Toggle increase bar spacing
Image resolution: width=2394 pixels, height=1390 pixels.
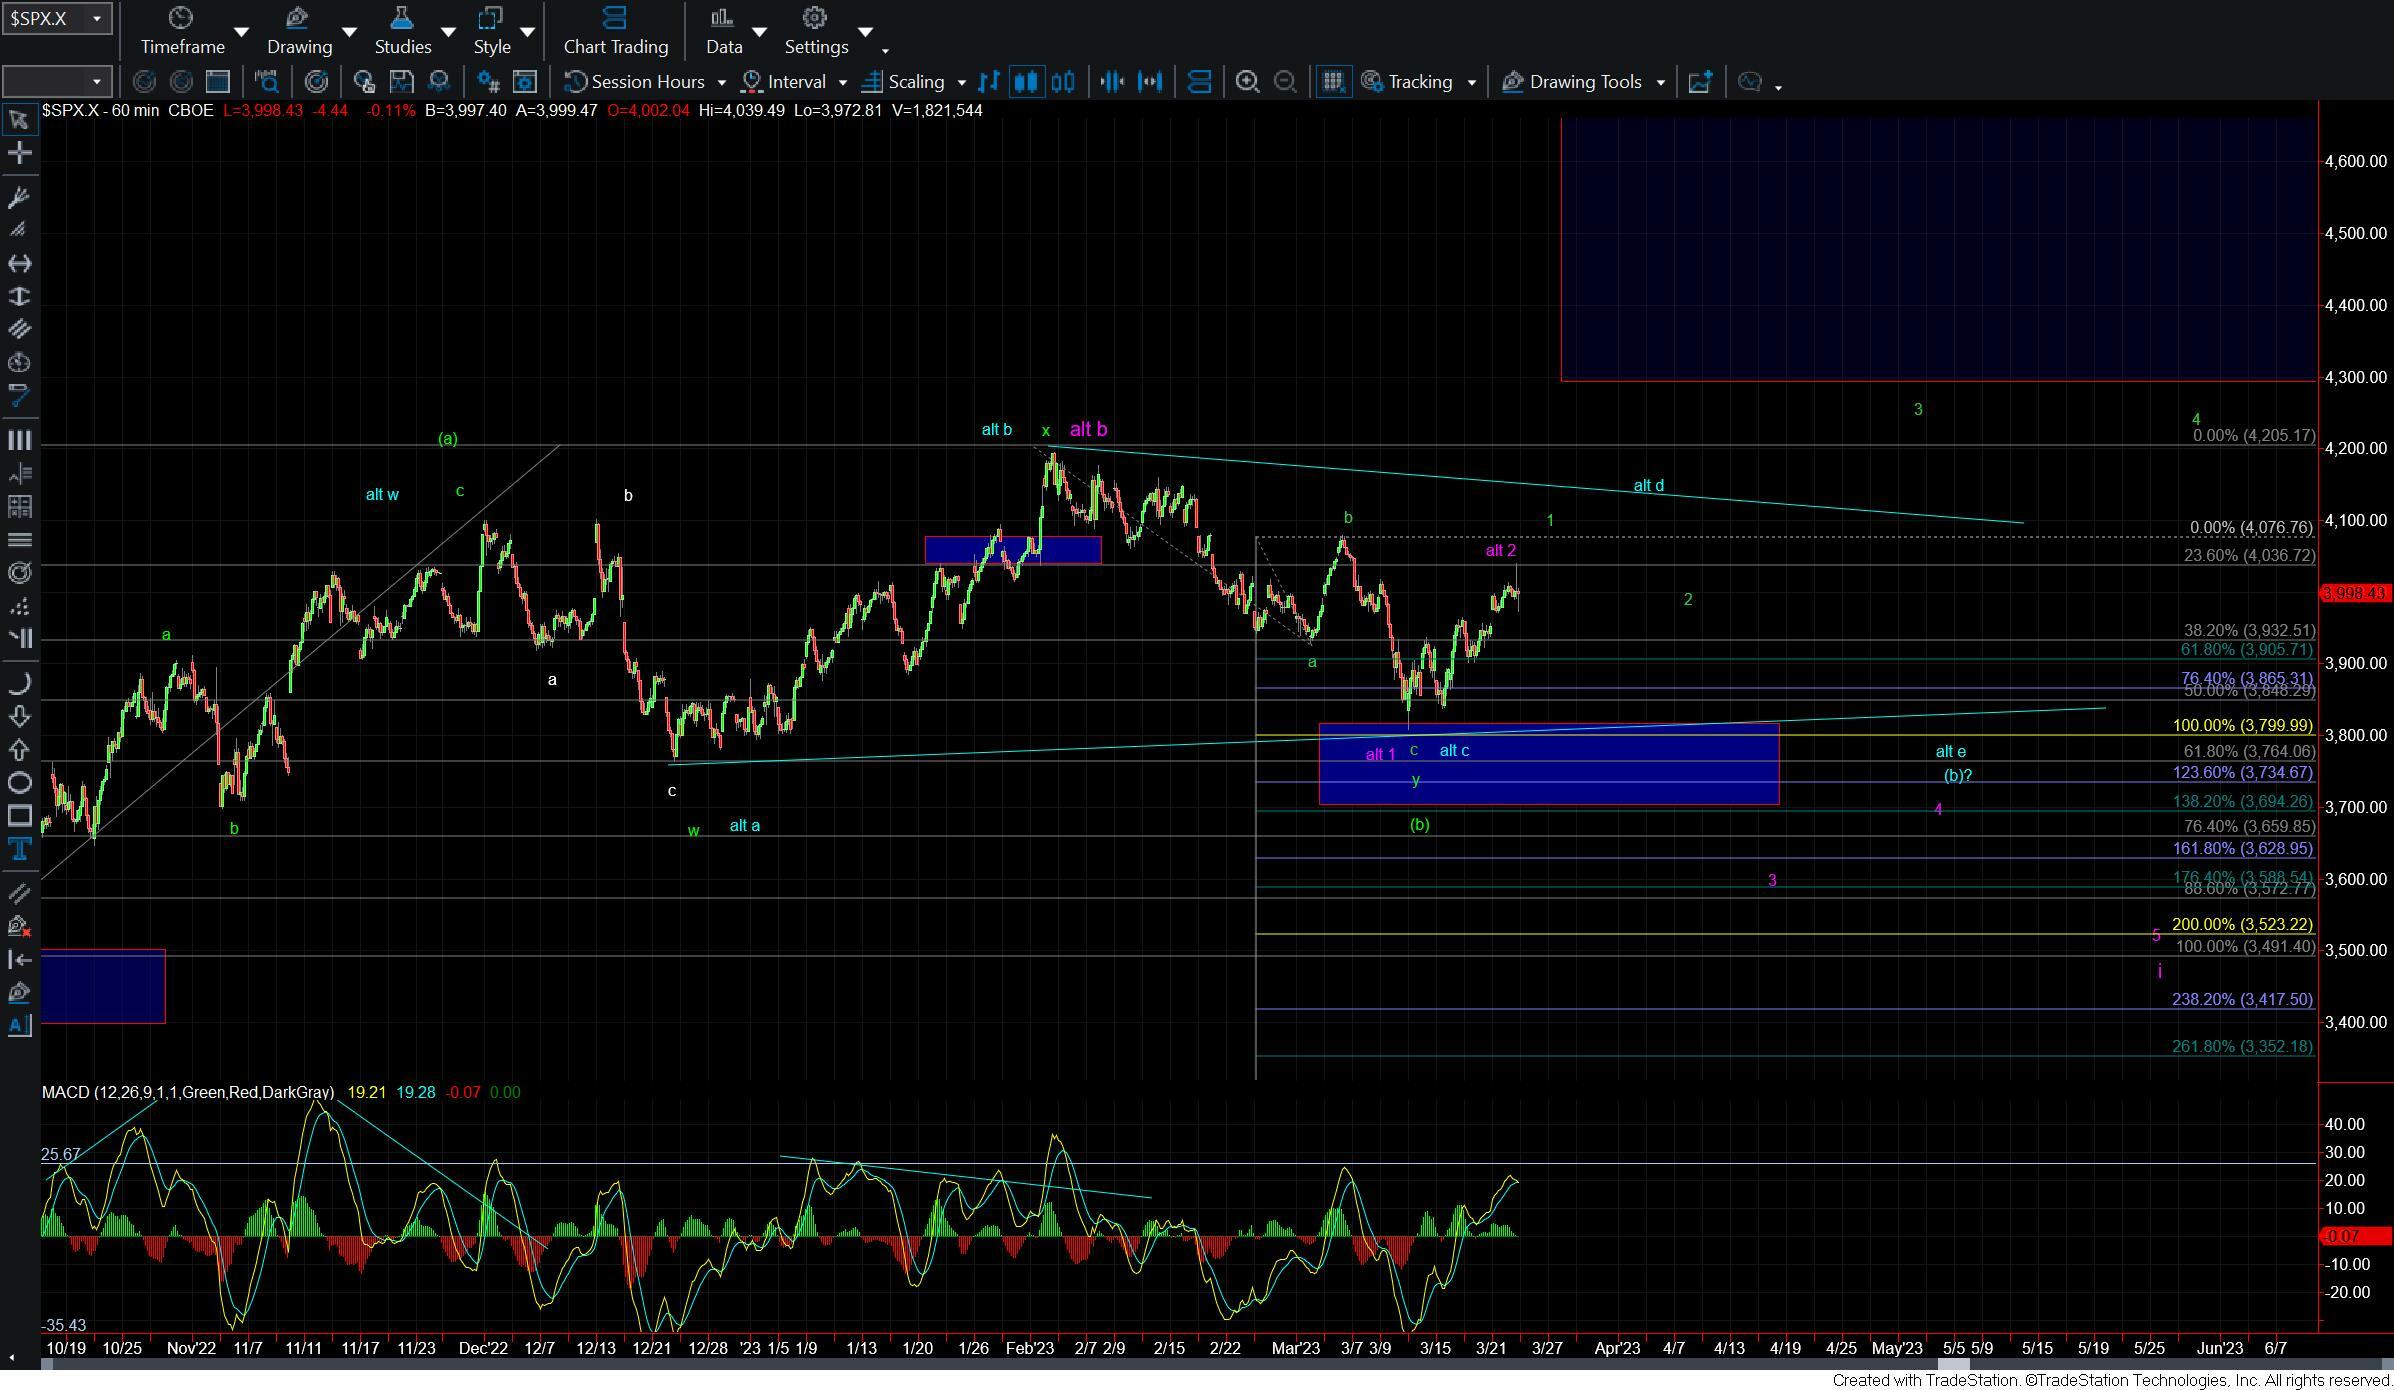point(1150,82)
